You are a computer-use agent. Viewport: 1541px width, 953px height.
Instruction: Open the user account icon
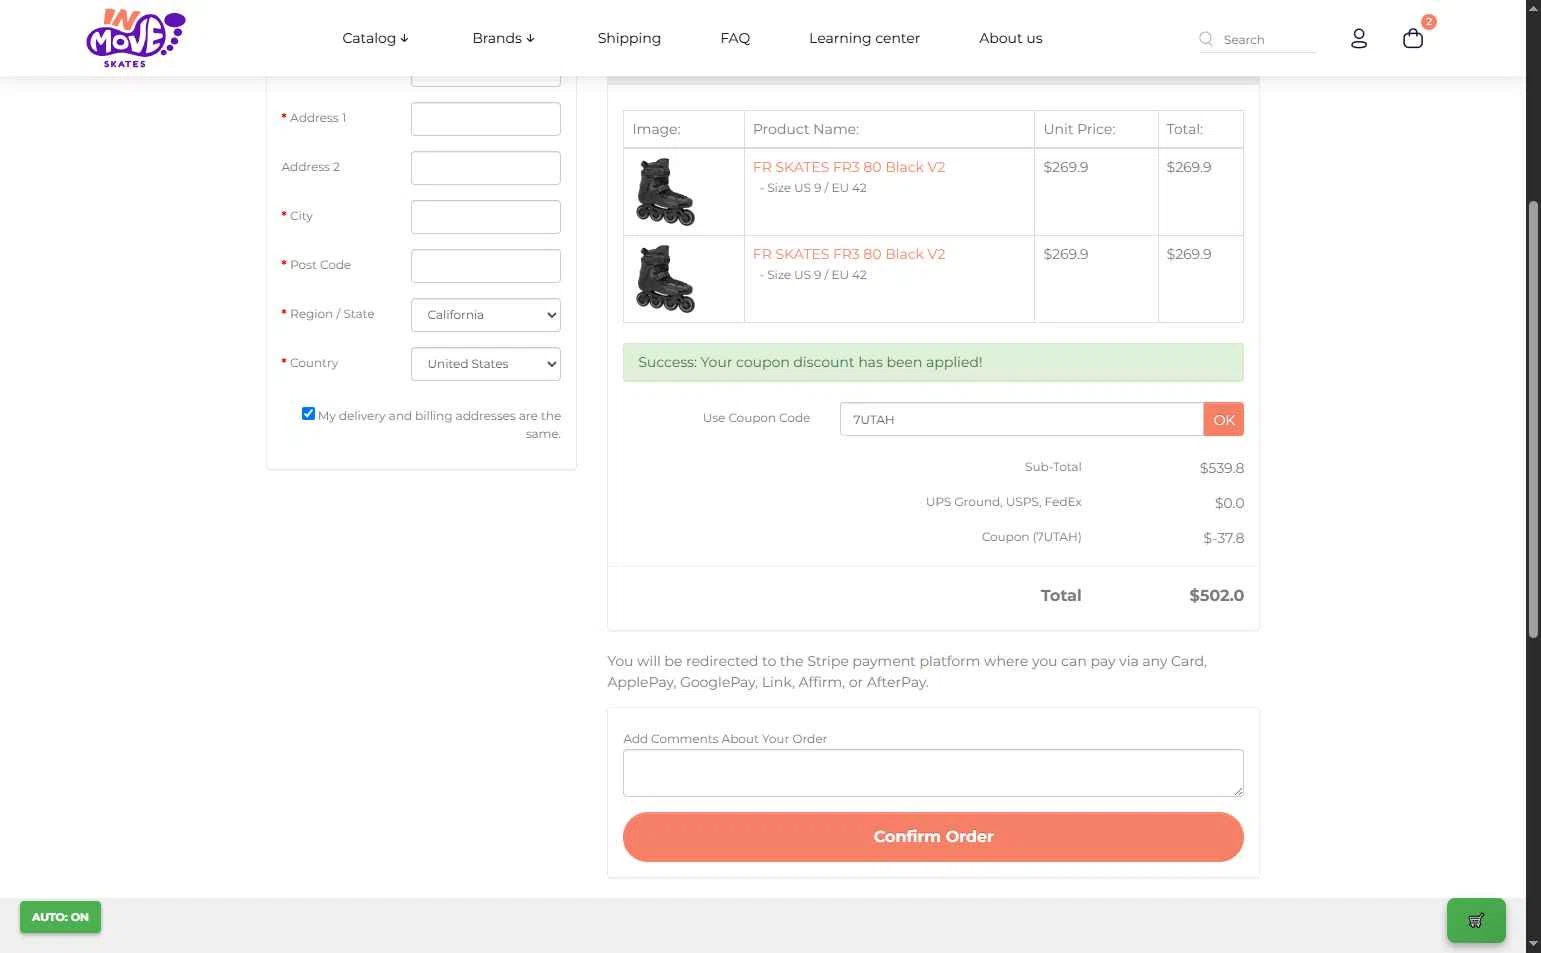[1358, 39]
